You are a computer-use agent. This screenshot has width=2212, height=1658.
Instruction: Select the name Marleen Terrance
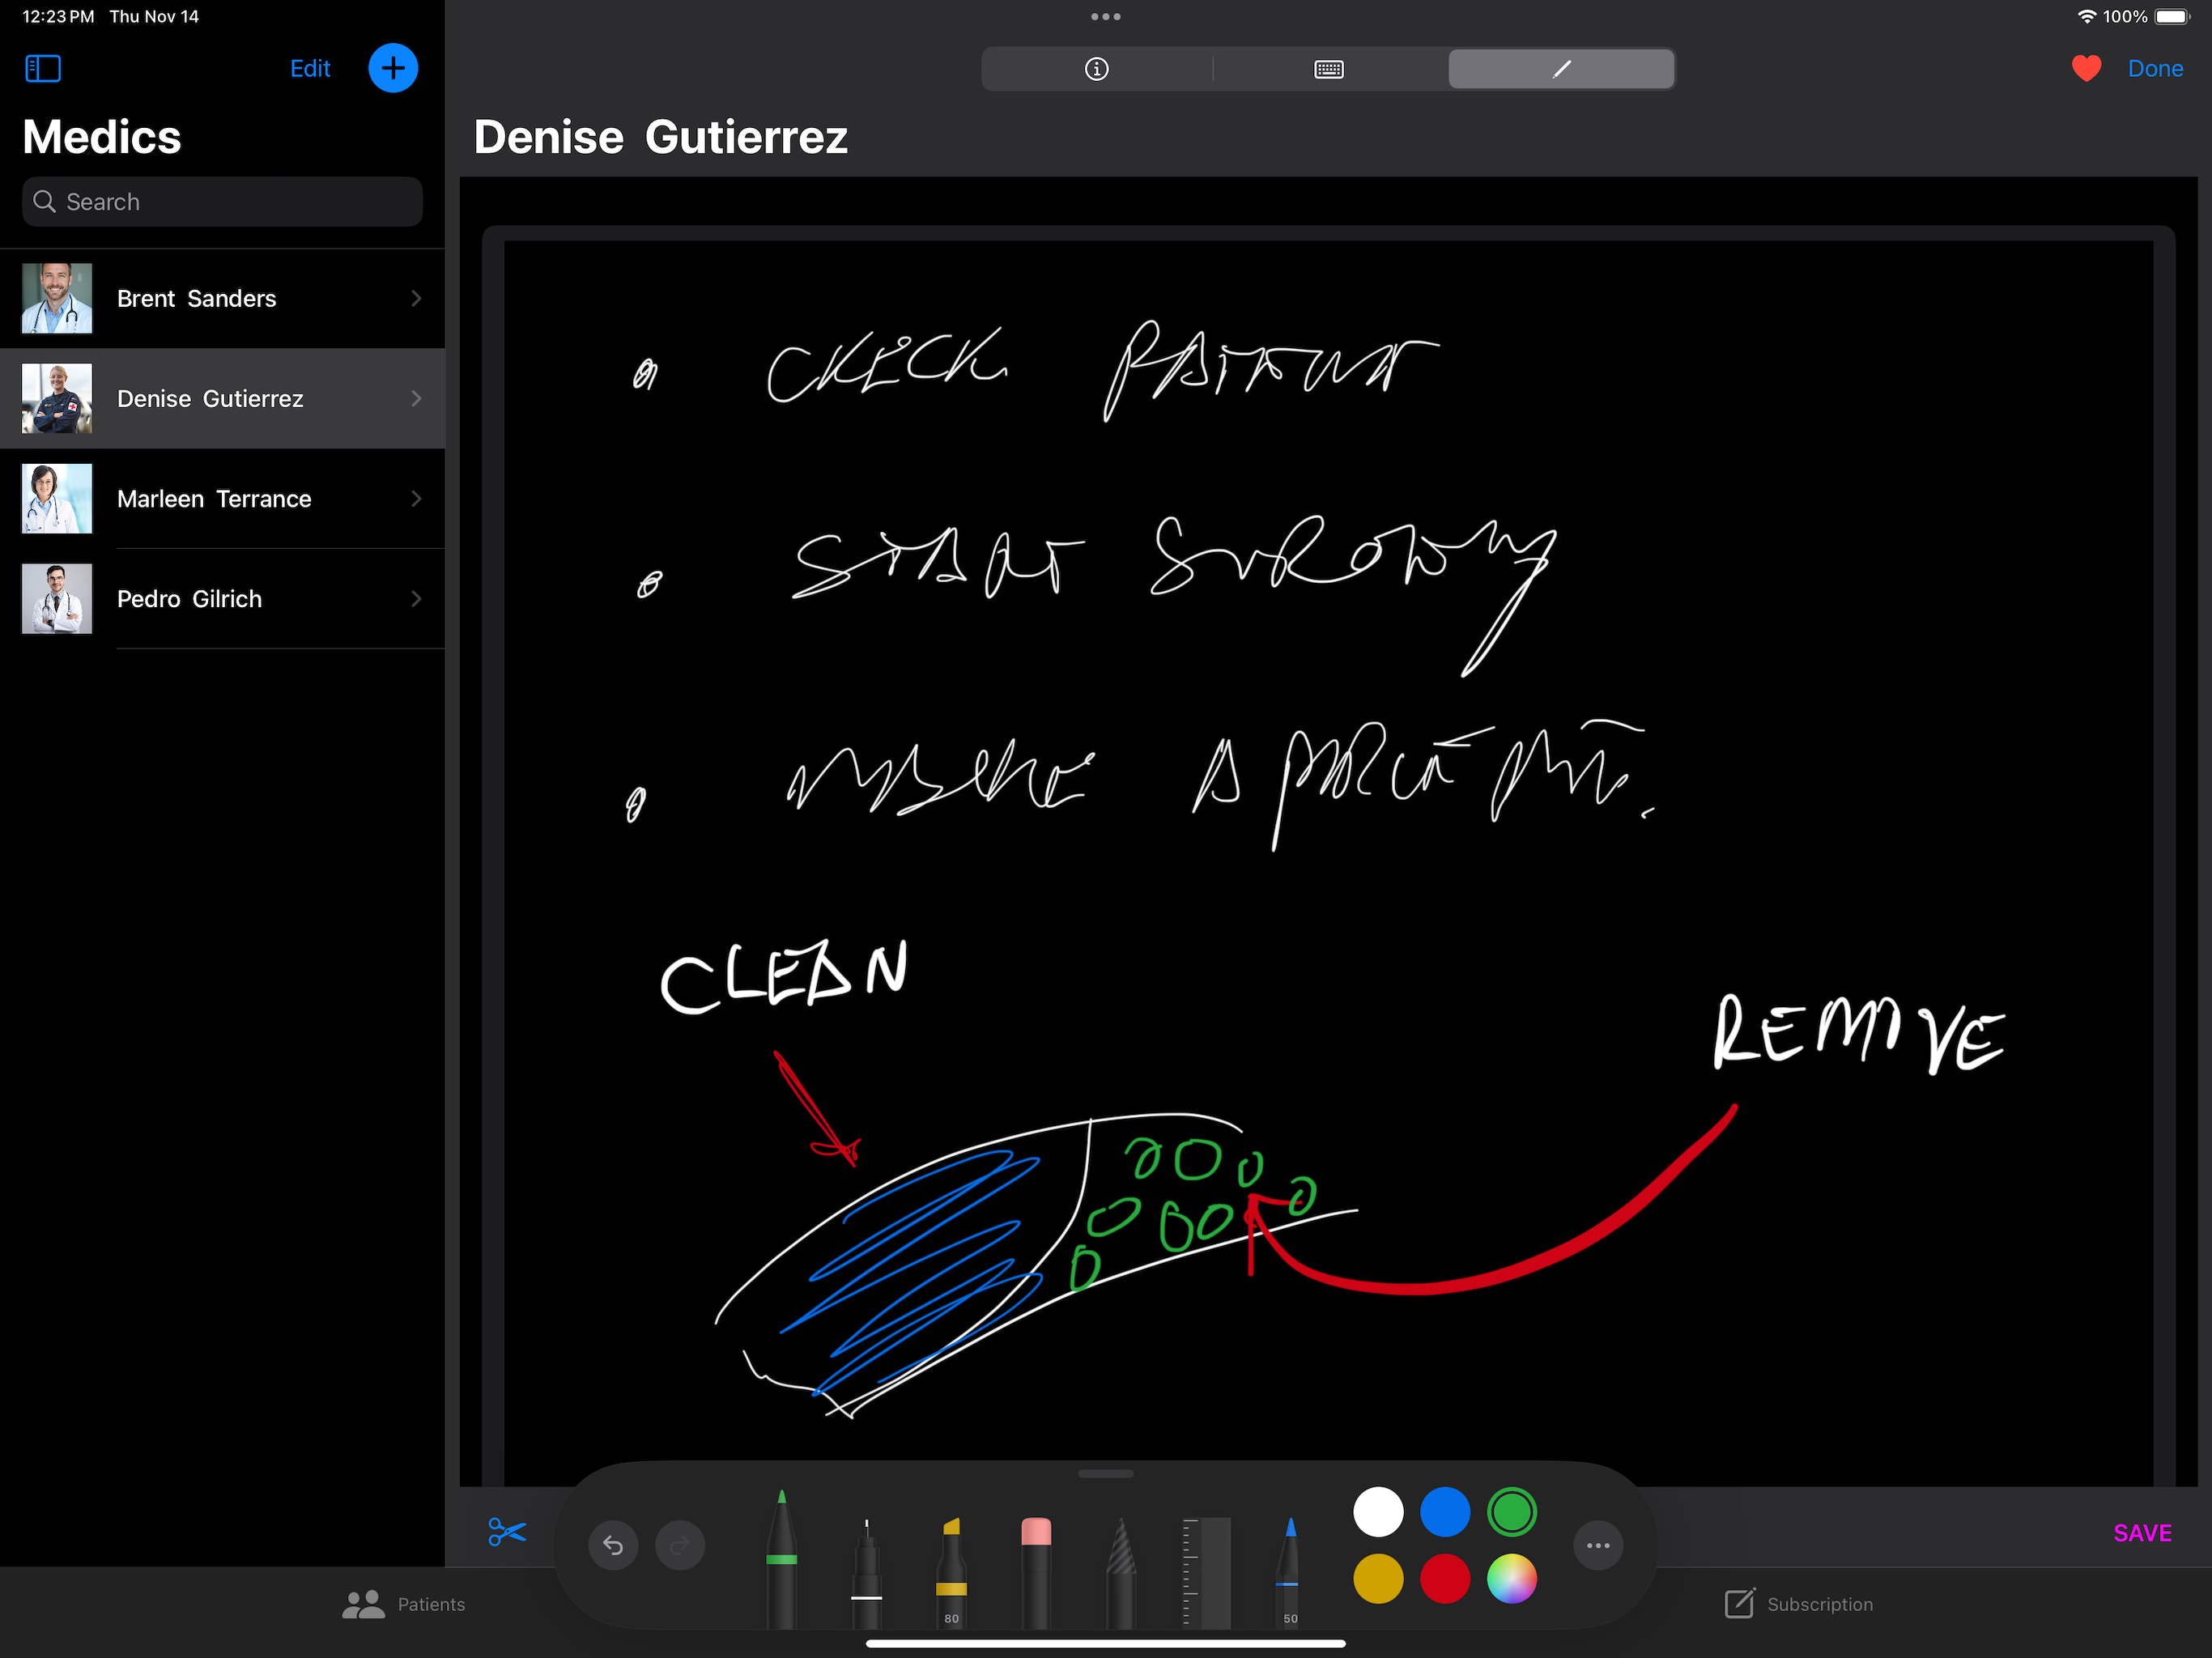214,498
